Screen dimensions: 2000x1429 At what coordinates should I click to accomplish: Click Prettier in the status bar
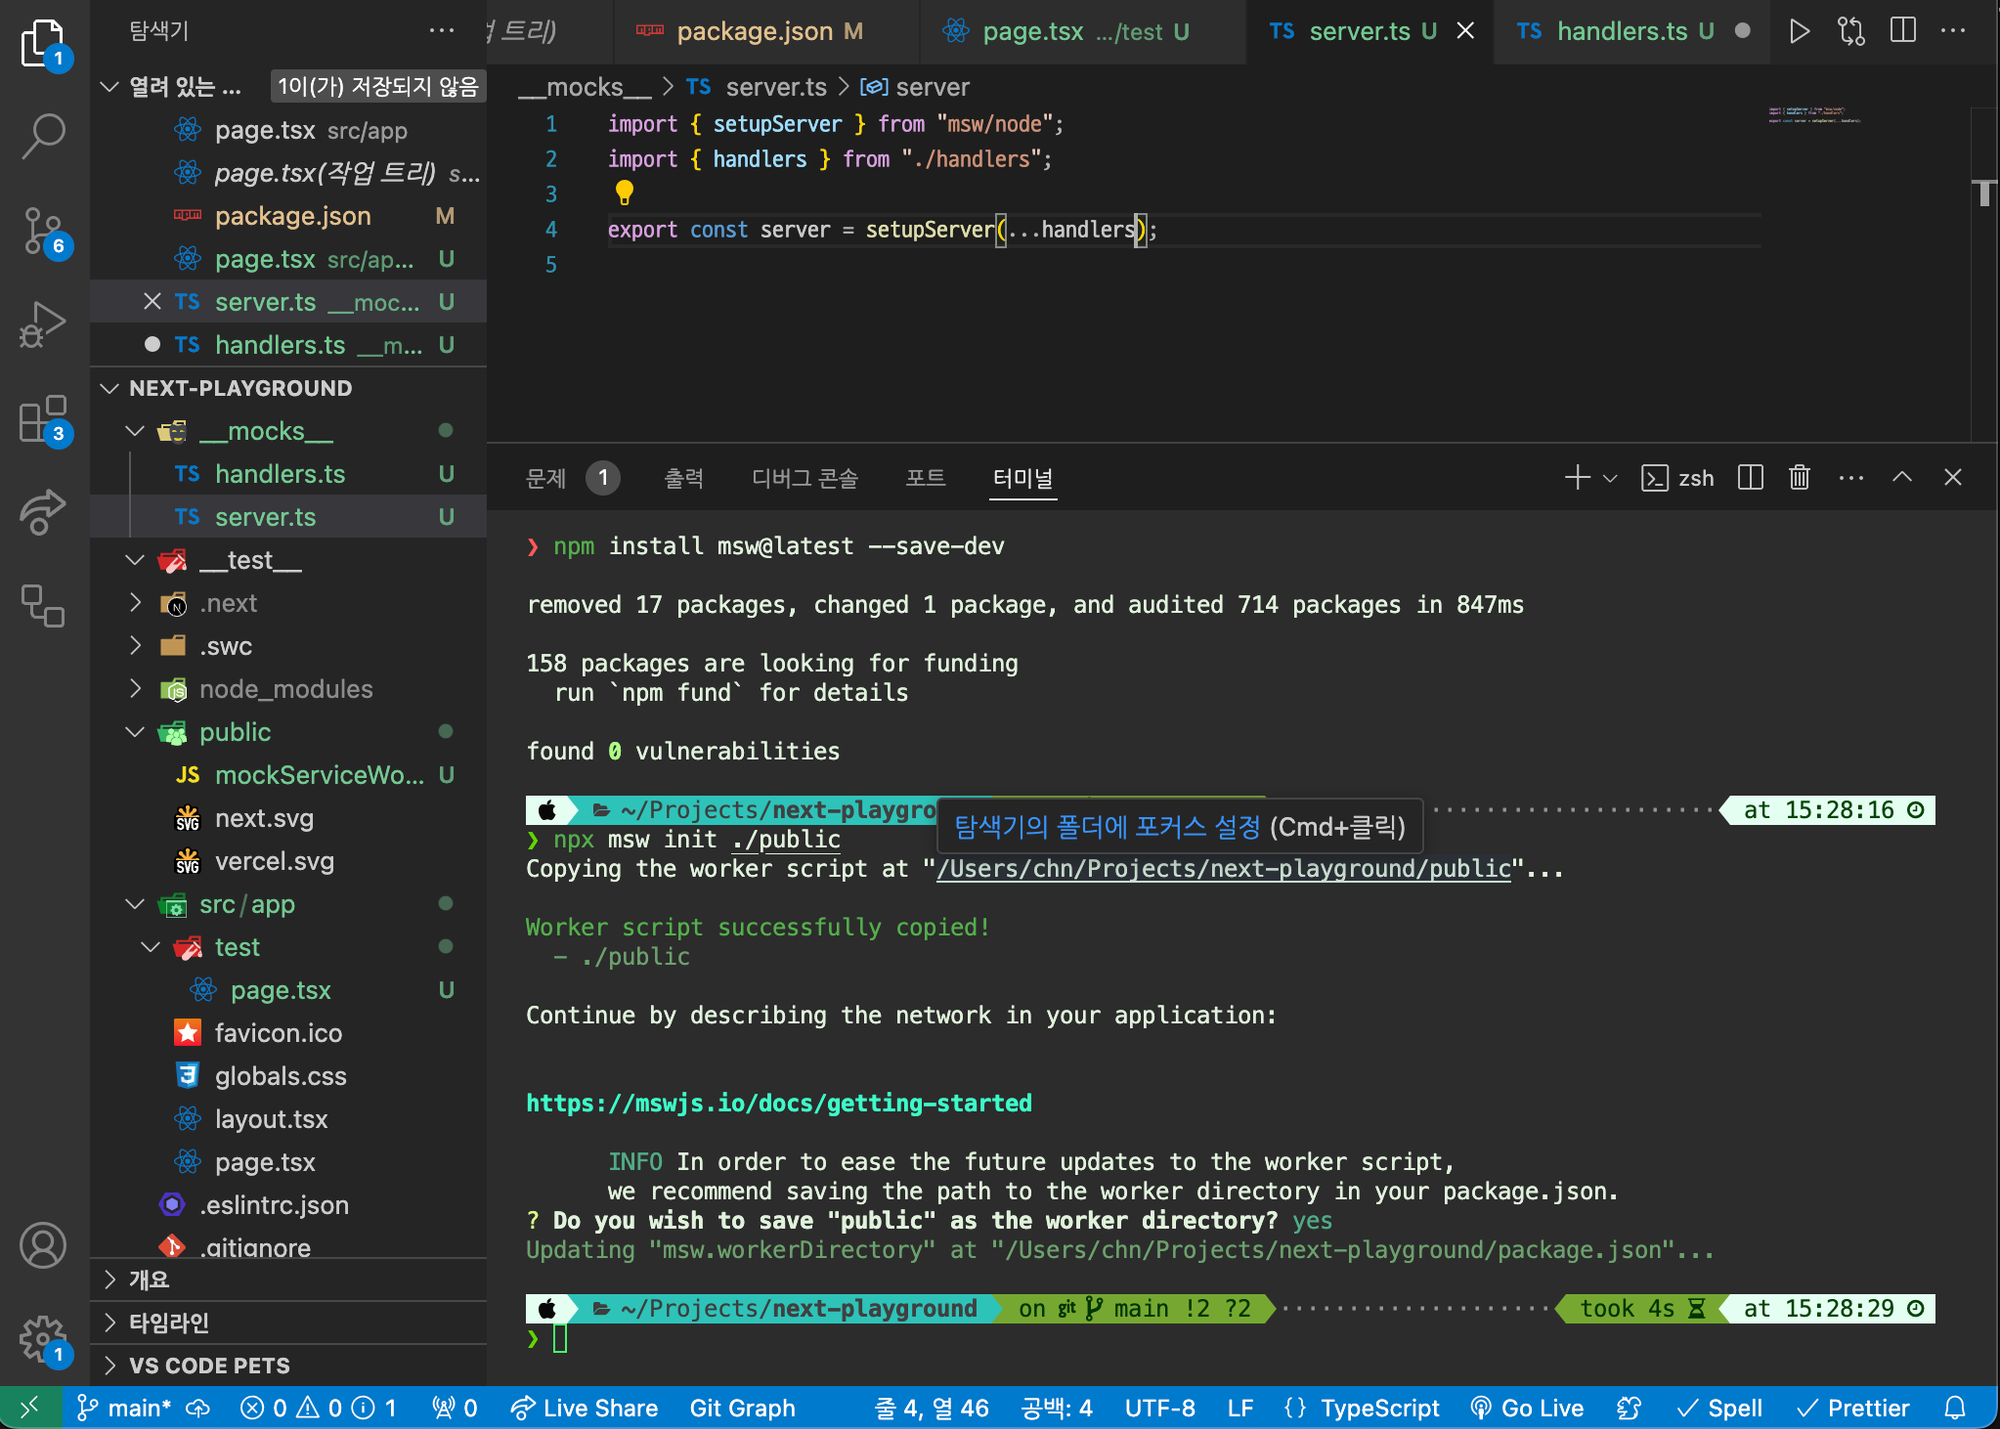[x=1853, y=1408]
